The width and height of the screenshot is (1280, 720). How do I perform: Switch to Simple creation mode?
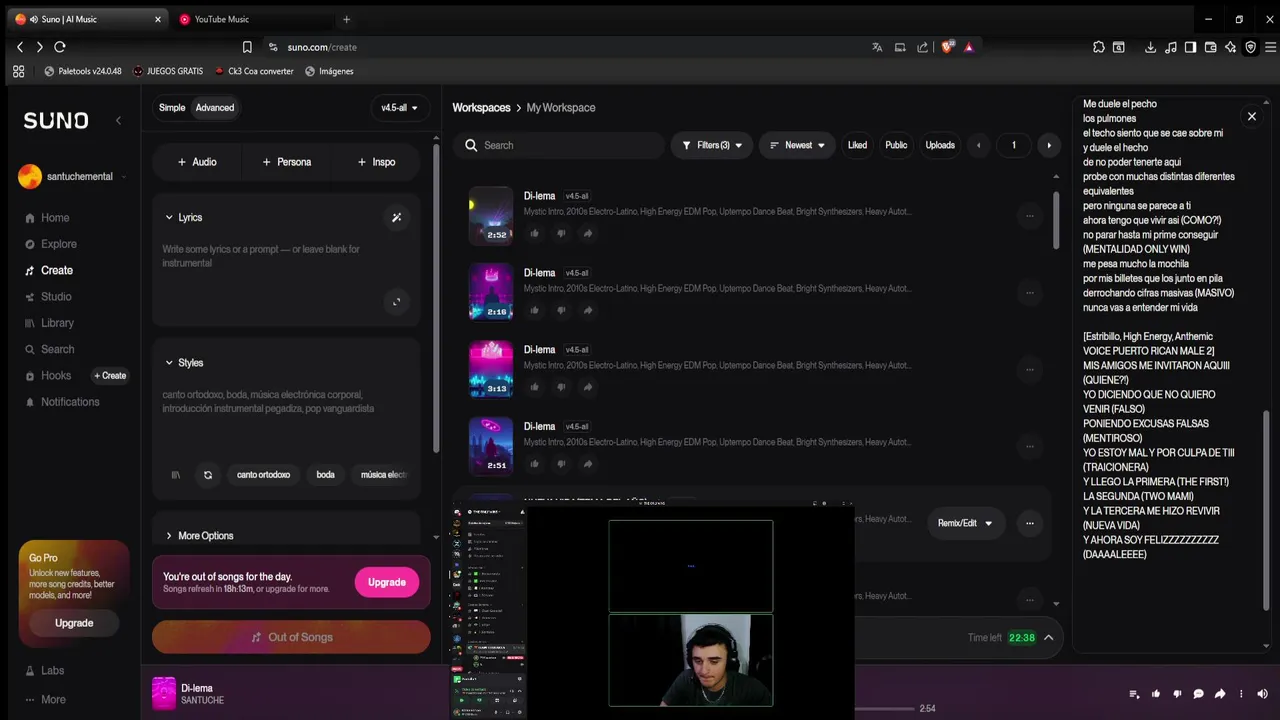pos(172,108)
